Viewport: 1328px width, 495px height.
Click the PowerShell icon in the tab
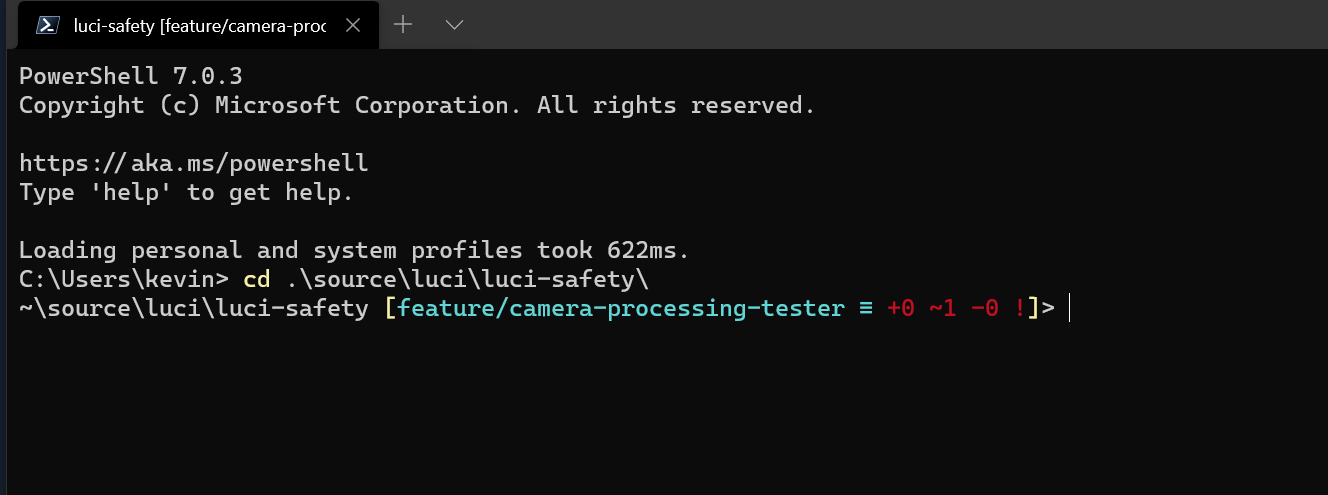47,25
